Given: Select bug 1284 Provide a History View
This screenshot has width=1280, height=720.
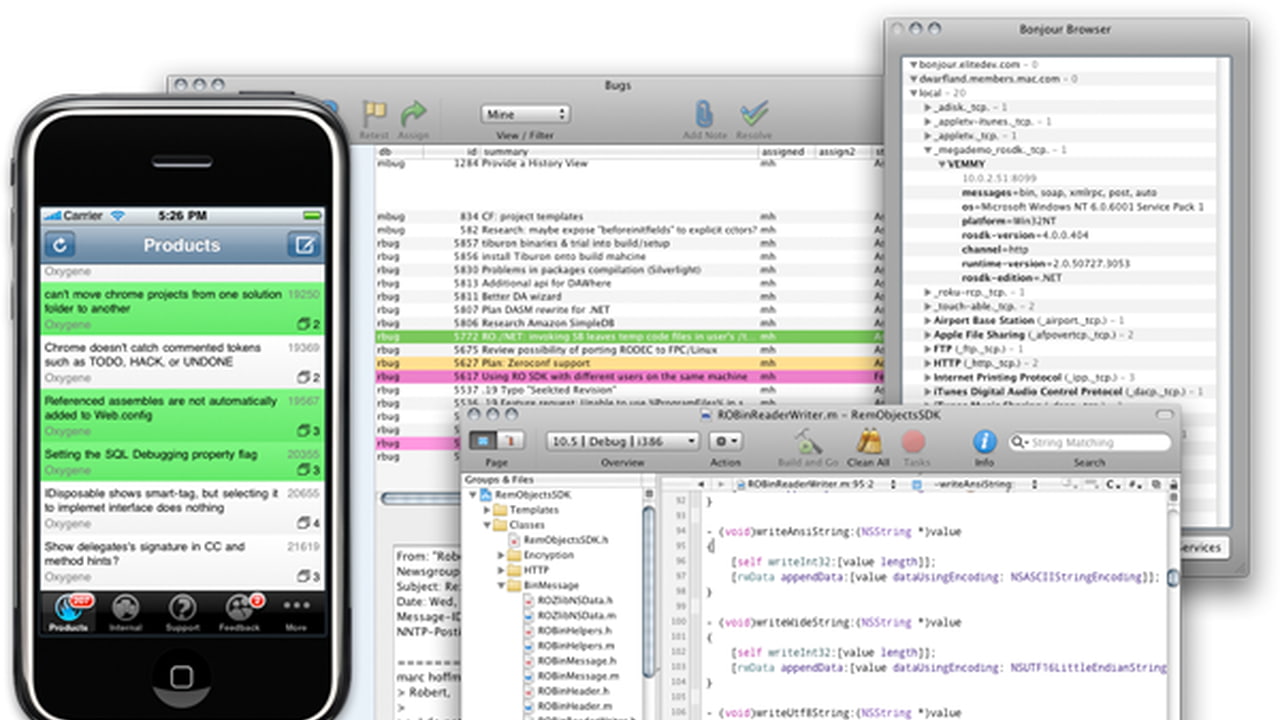Looking at the screenshot, I should point(628,164).
